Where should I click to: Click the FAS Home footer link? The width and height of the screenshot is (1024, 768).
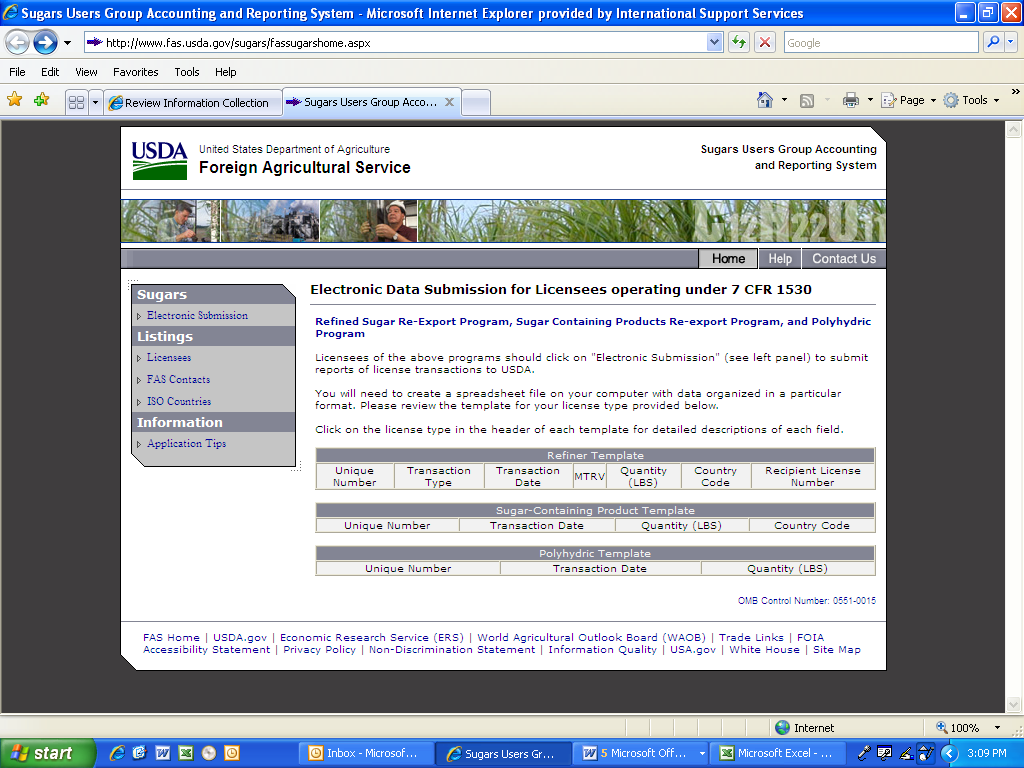click(171, 637)
